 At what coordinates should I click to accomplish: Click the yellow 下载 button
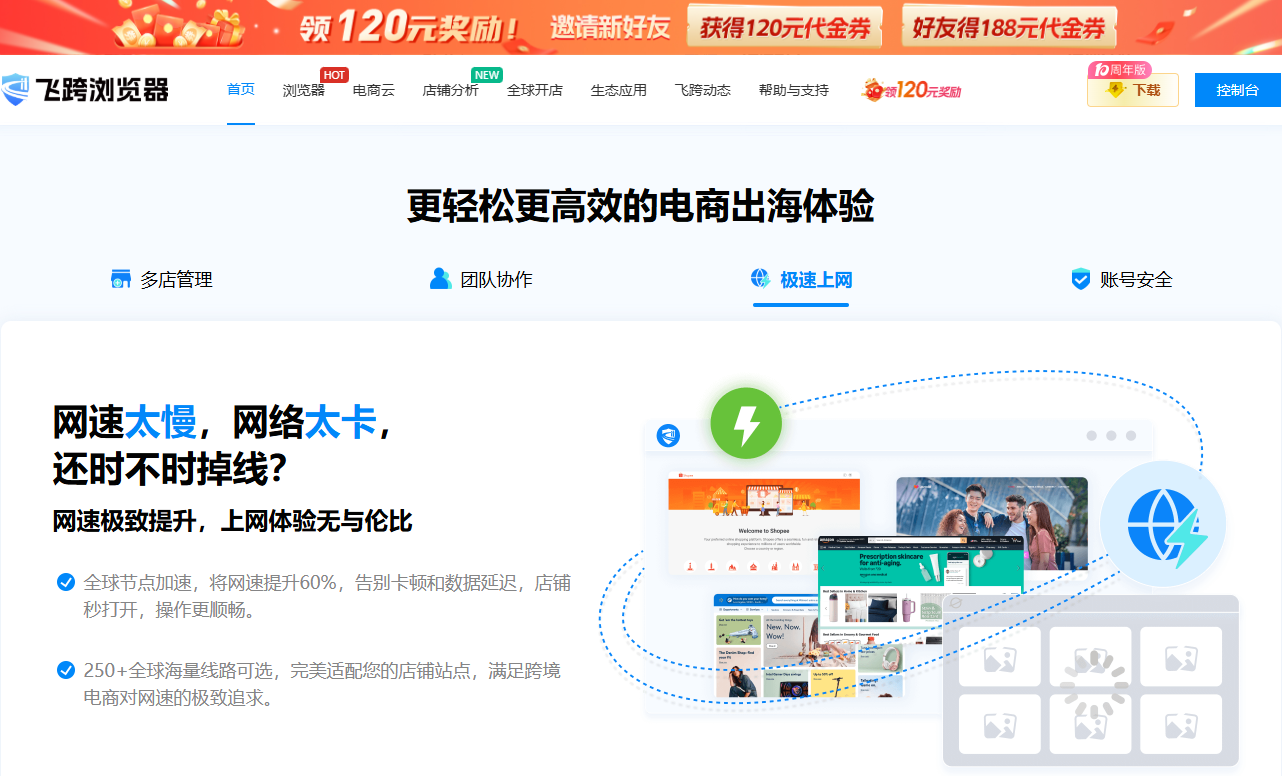1133,90
